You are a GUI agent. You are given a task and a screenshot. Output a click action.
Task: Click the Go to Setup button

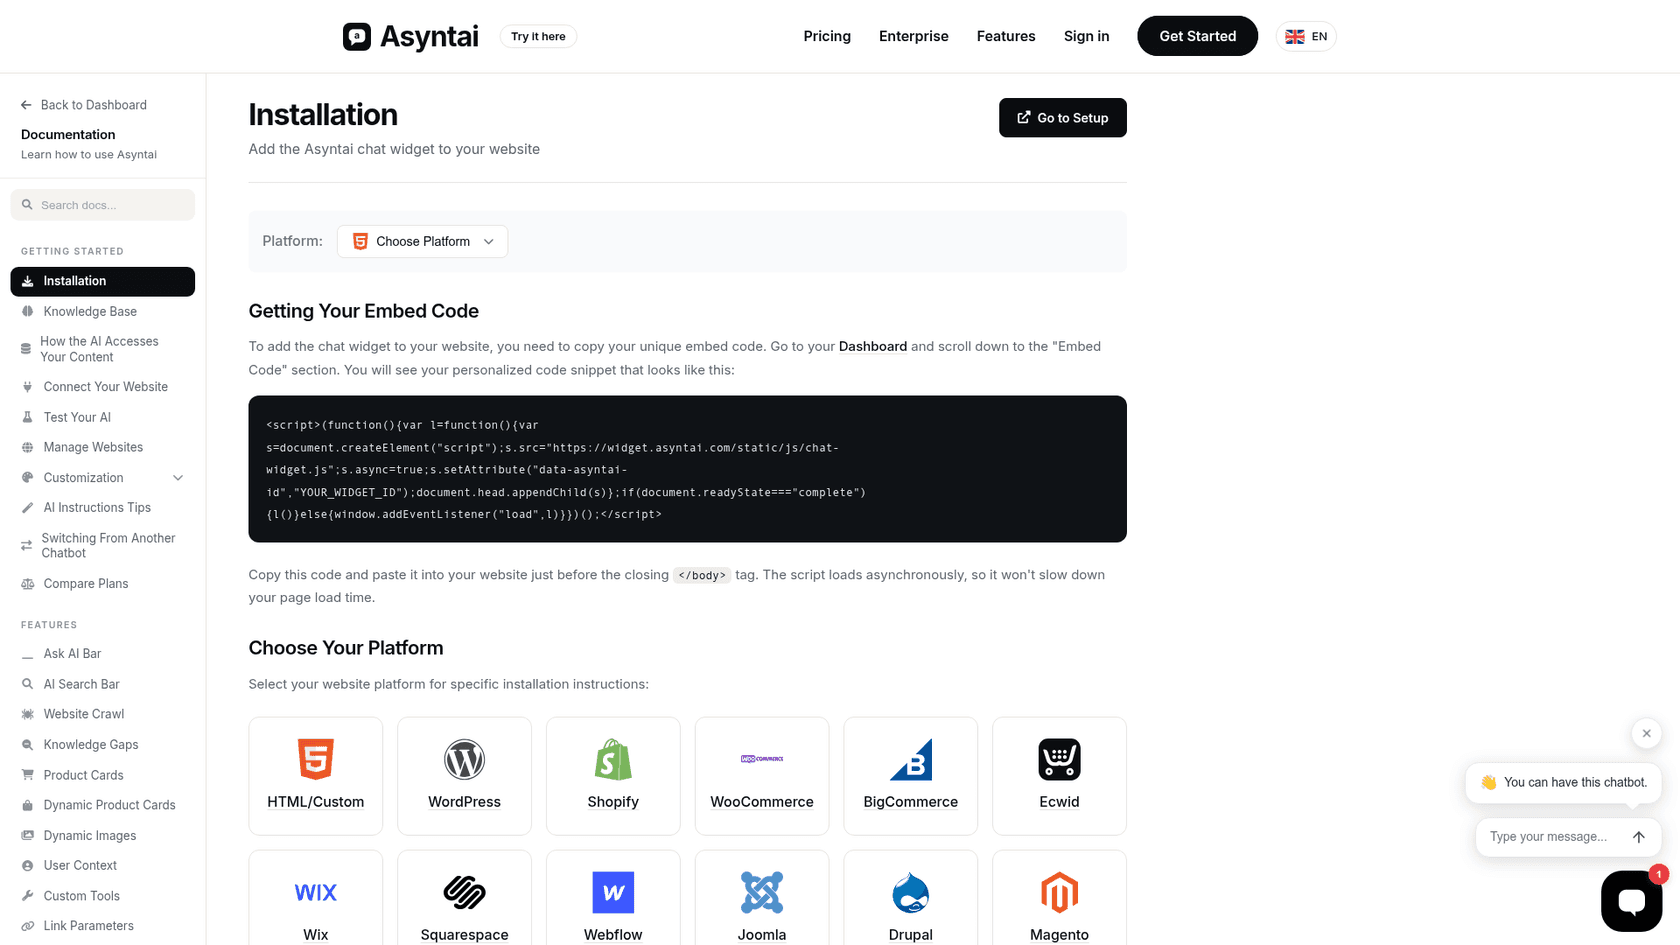click(x=1063, y=118)
